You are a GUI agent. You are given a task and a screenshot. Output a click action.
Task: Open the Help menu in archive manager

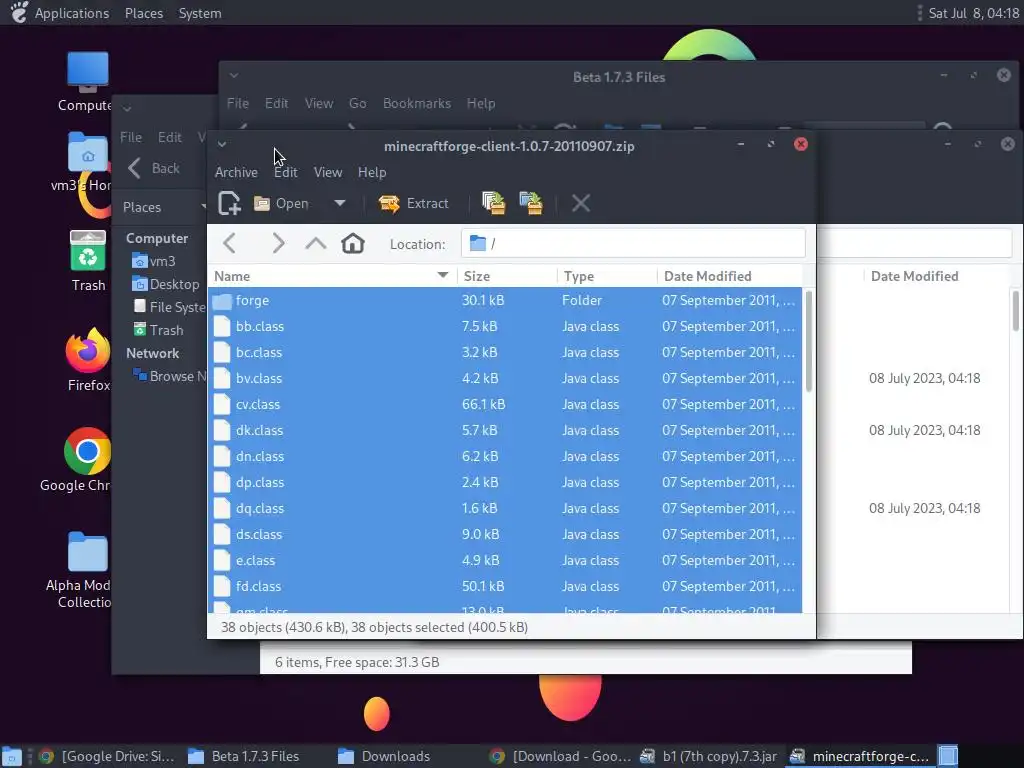coord(372,172)
